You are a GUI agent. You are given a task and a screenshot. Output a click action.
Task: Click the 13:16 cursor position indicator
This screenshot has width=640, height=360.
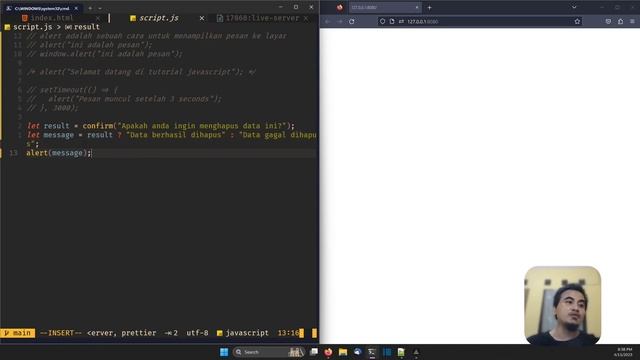pos(288,333)
